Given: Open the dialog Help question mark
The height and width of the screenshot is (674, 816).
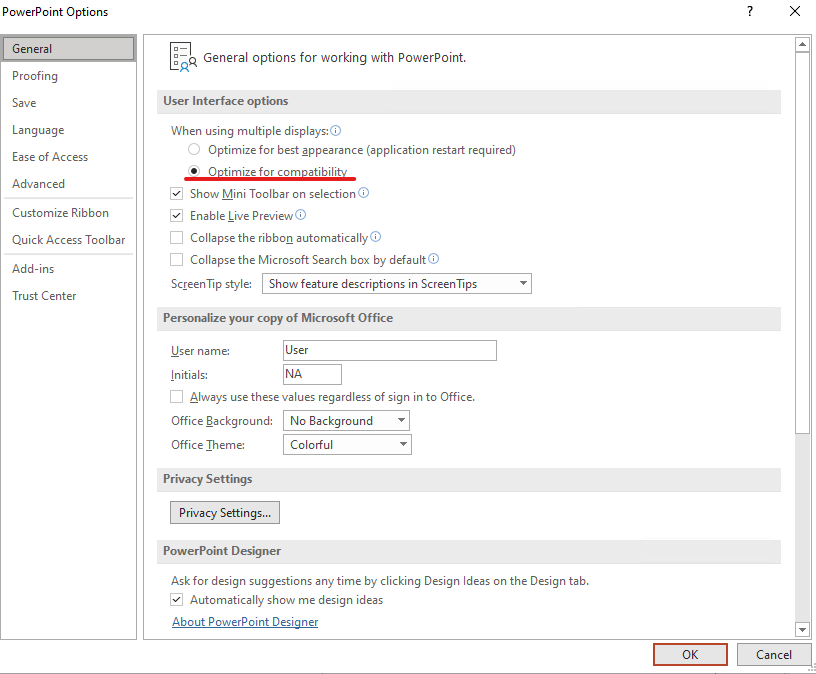Looking at the screenshot, I should (x=750, y=11).
